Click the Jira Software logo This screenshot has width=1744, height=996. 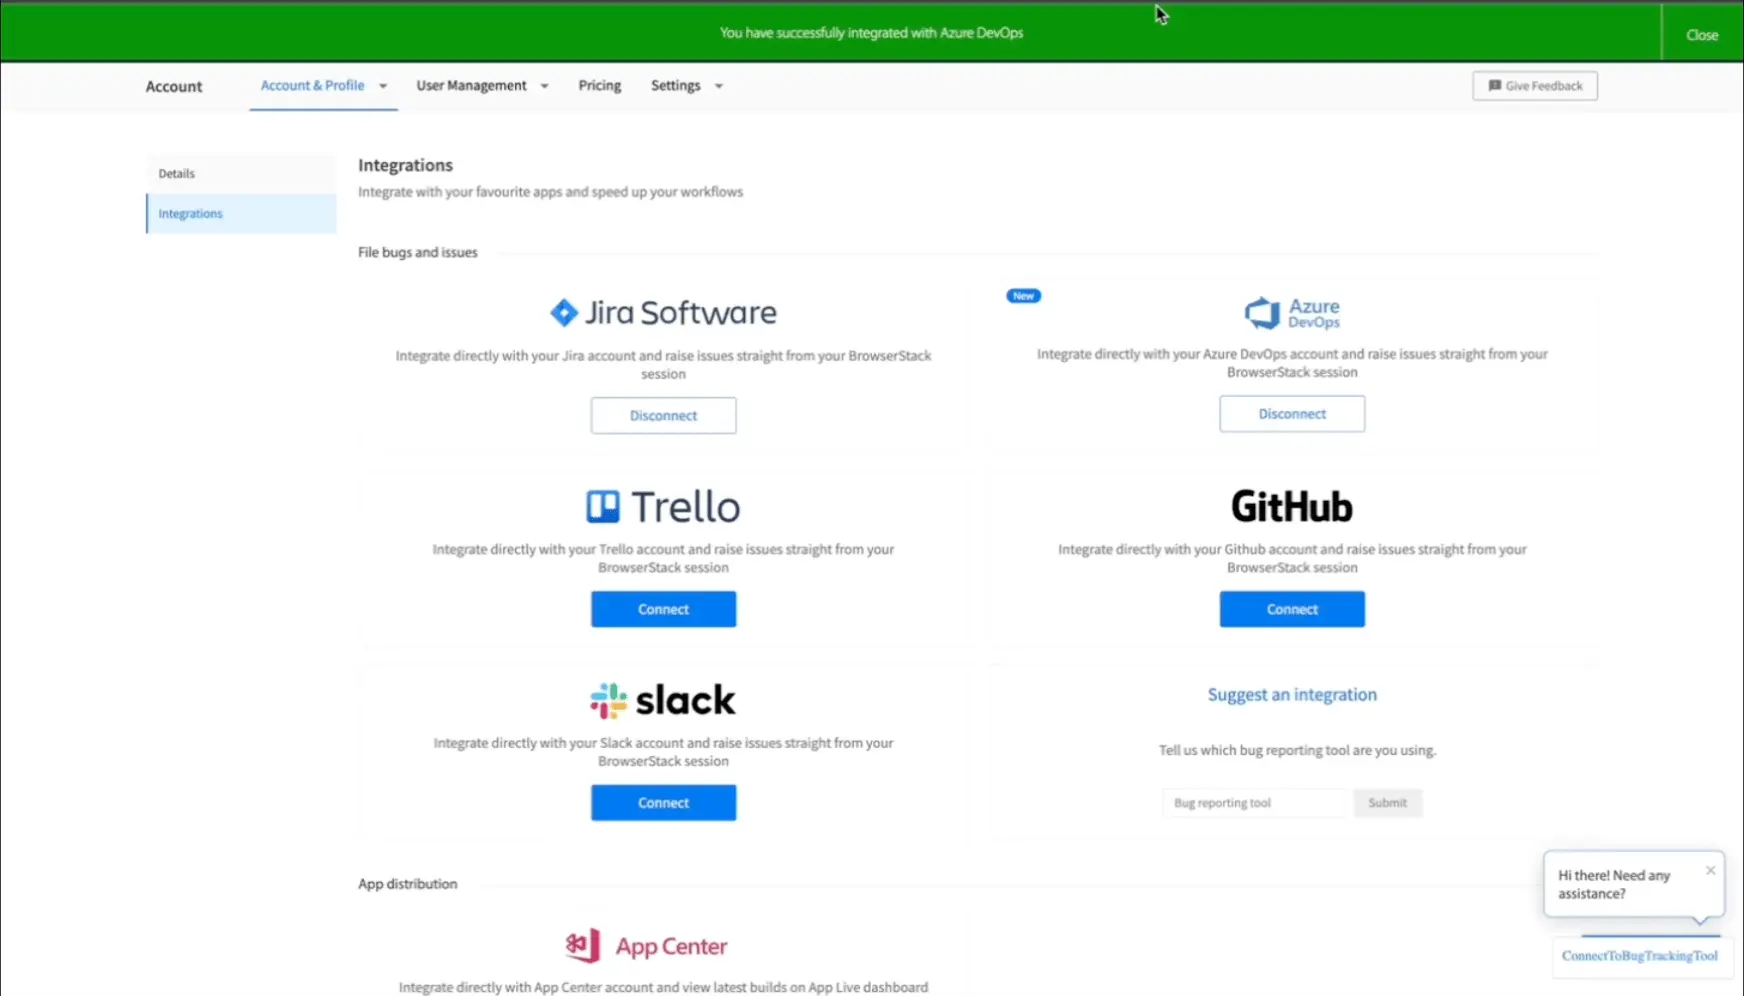(663, 313)
